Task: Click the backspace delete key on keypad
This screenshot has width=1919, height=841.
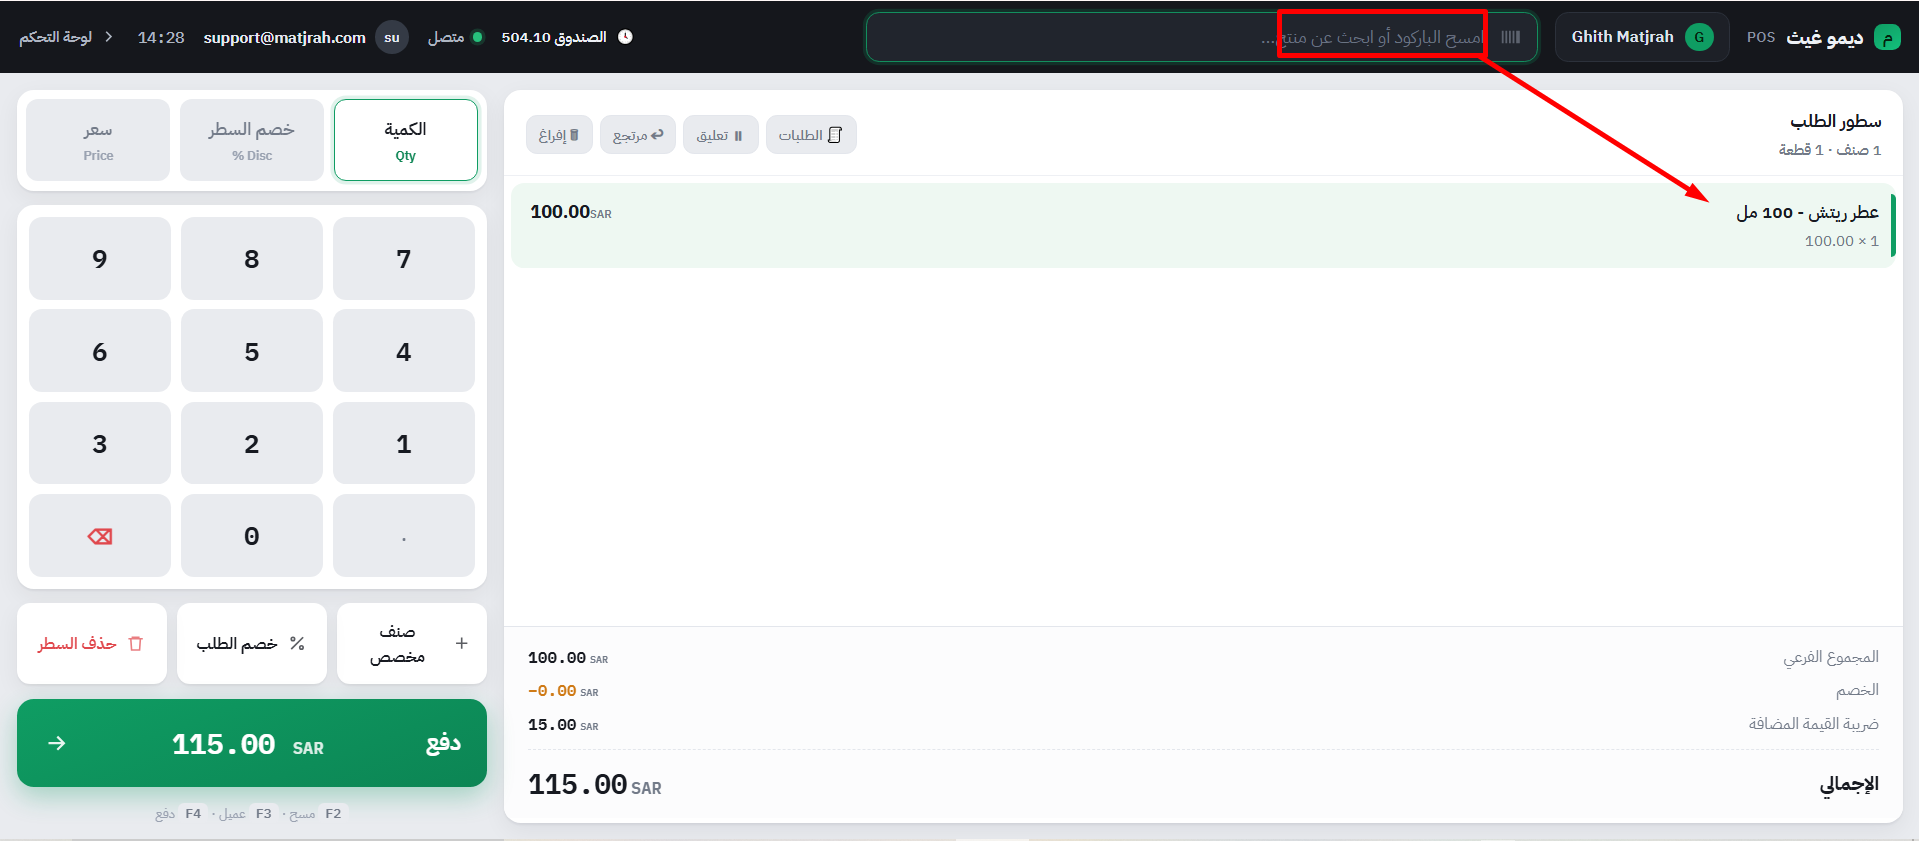Action: coord(100,536)
